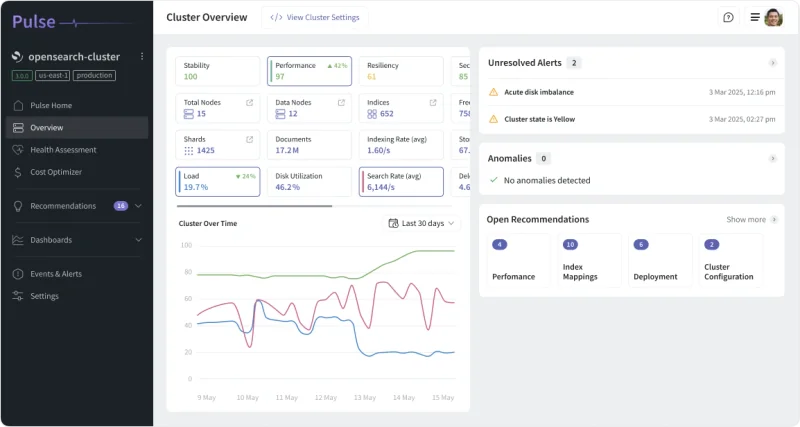This screenshot has width=800, height=427.
Task: Open the Last 30 days range dropdown
Action: (421, 223)
